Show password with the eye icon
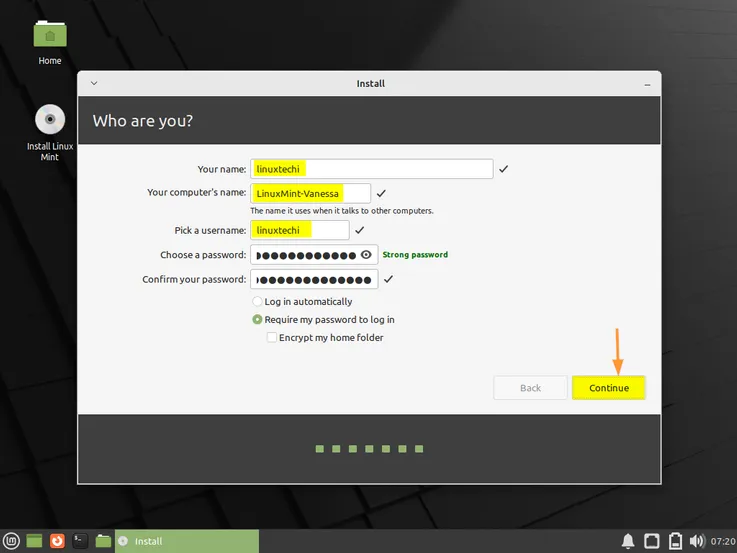 click(x=366, y=255)
